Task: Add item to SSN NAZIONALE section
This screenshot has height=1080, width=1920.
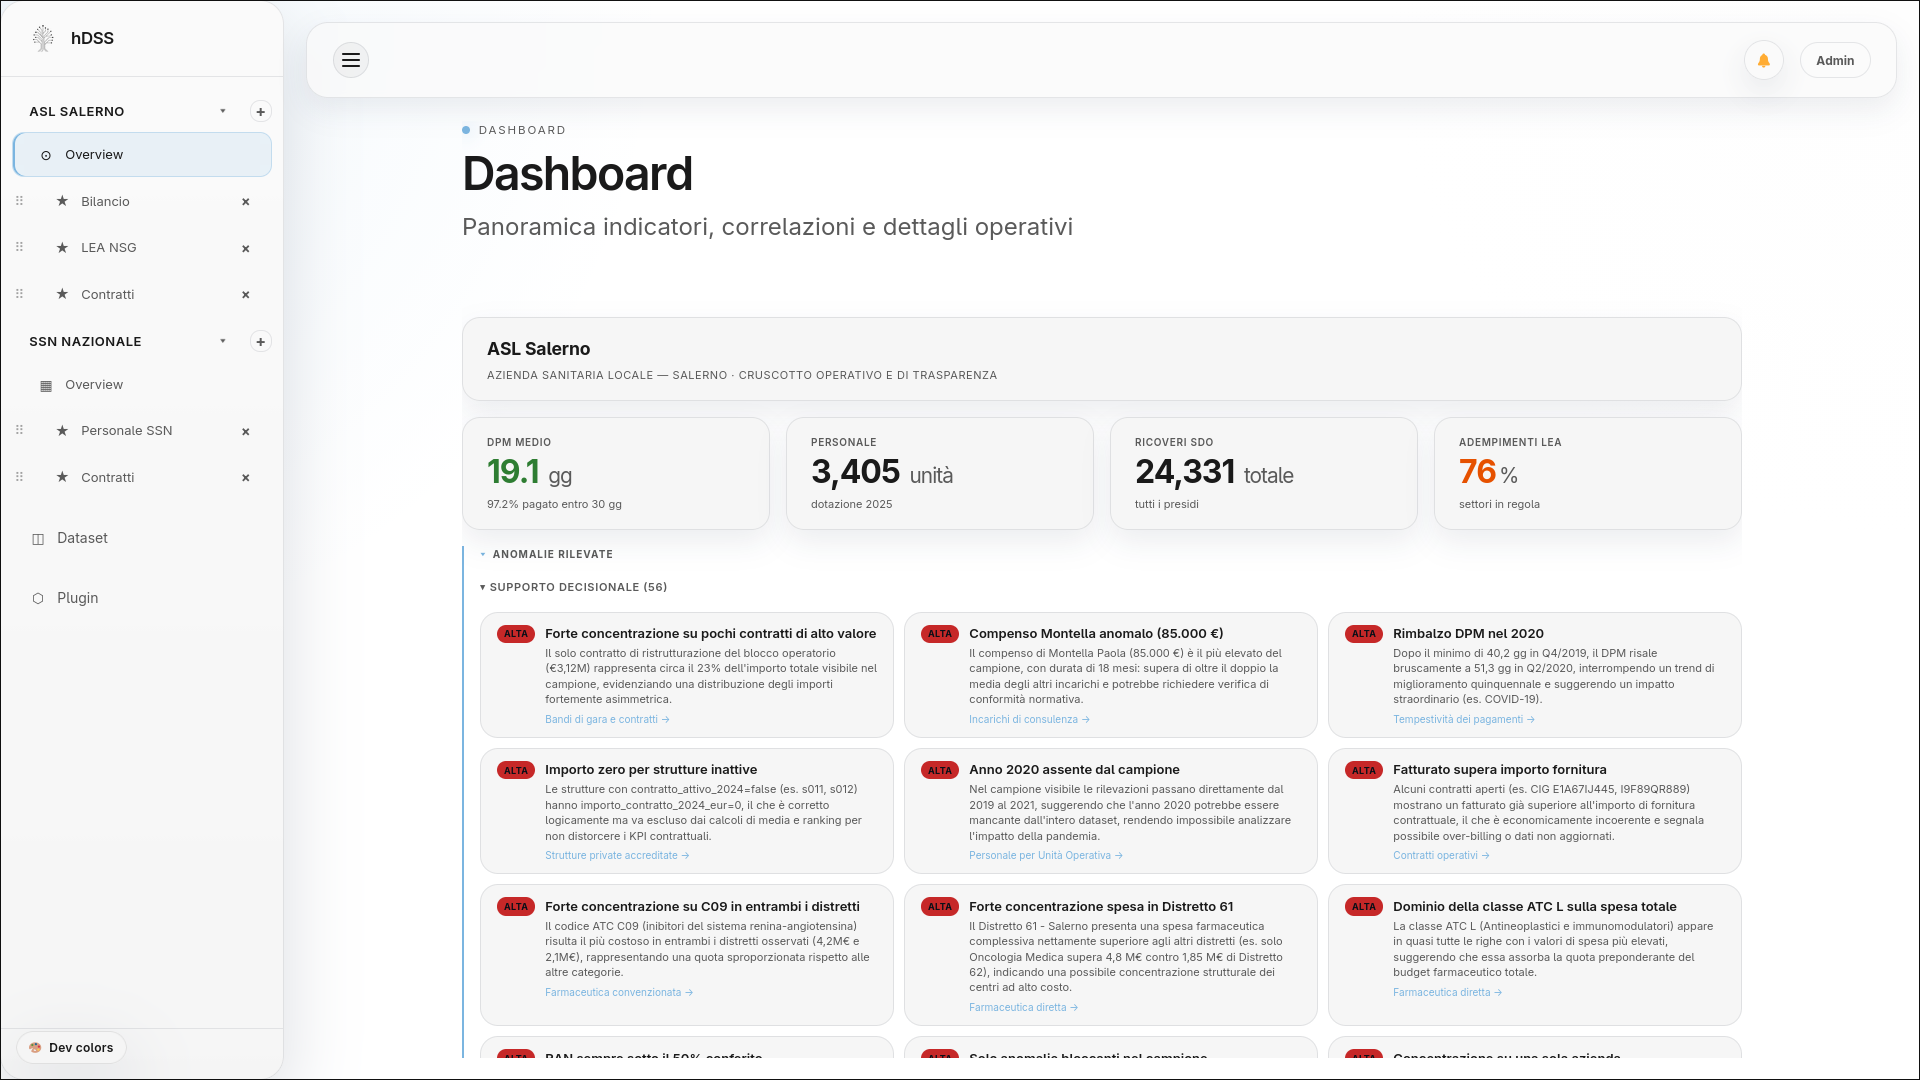Action: (x=260, y=342)
